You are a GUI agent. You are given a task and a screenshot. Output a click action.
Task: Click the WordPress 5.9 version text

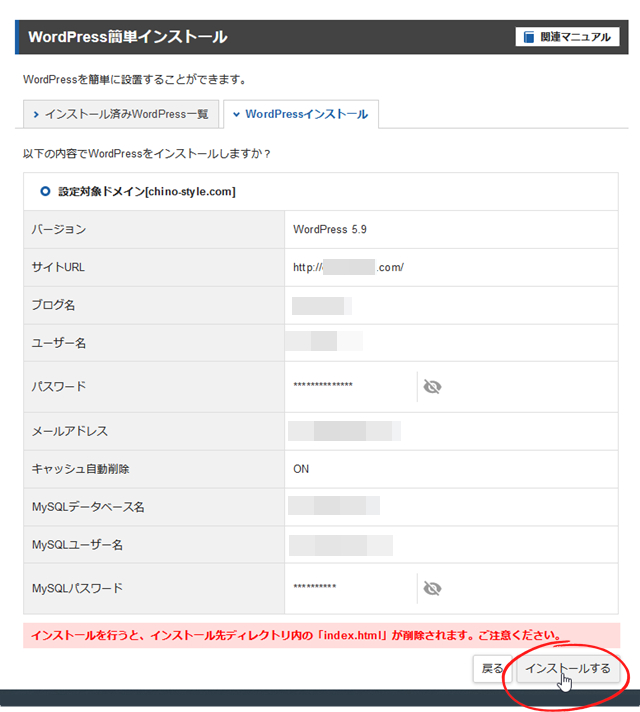(330, 229)
